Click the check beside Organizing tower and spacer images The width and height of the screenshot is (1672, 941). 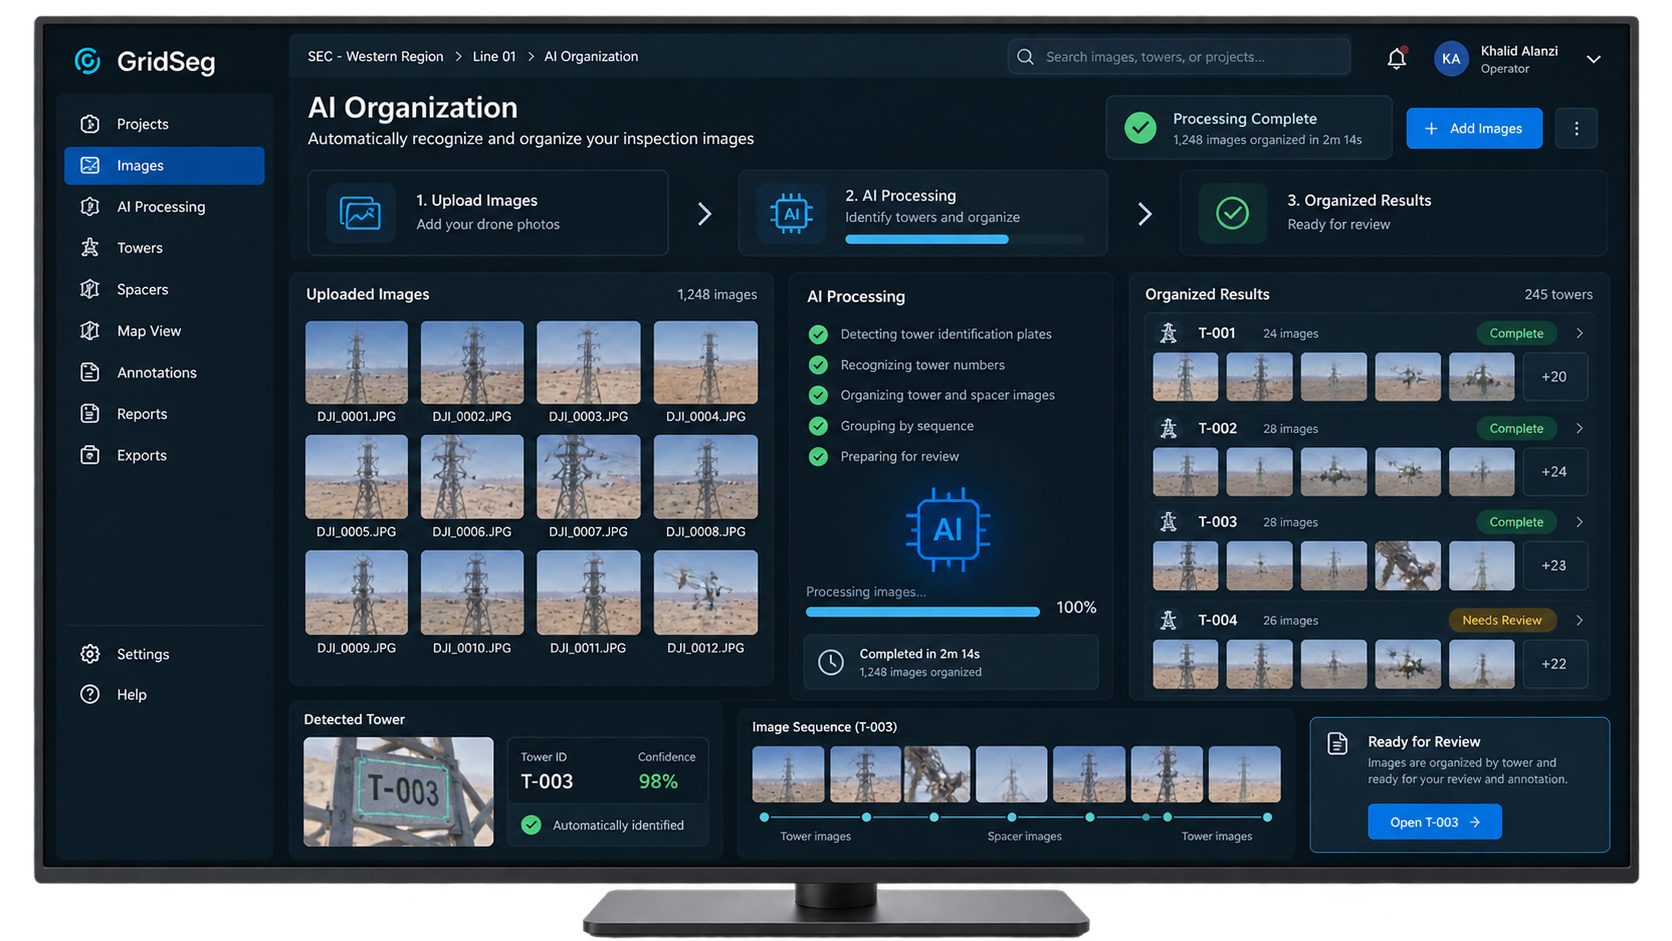tap(818, 395)
